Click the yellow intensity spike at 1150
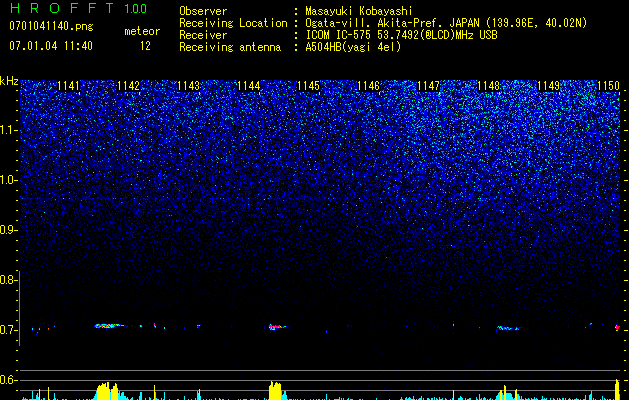Screen dimensions: 629x400 pos(617,389)
